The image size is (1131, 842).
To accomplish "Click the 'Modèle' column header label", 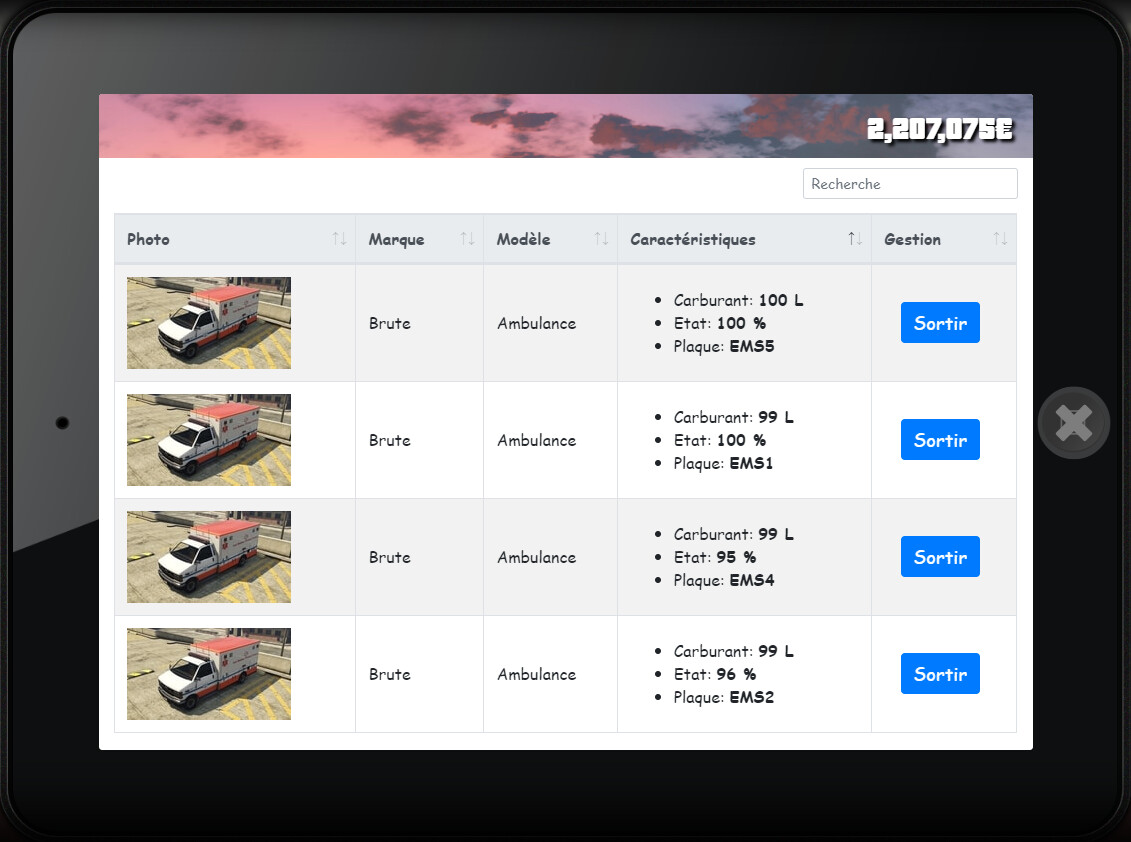I will [524, 239].
